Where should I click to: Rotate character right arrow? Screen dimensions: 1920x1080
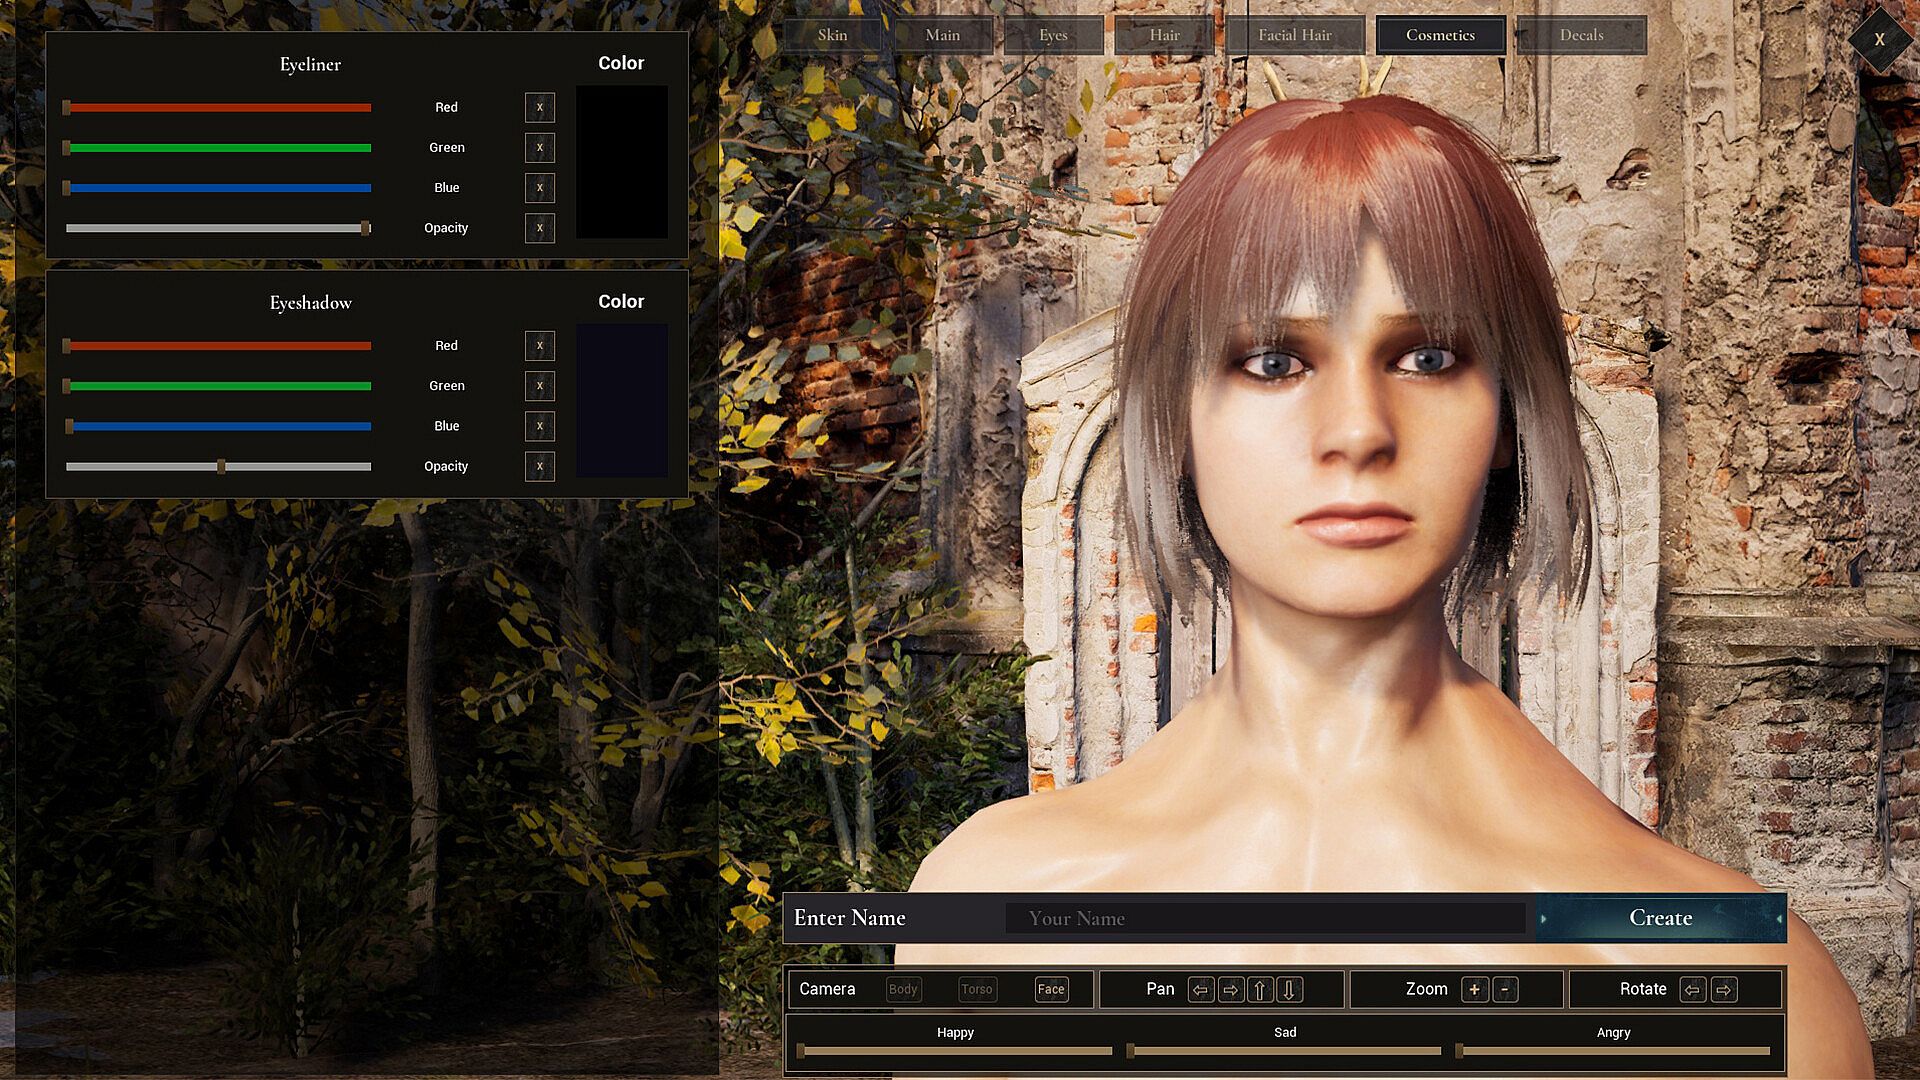click(x=1723, y=990)
